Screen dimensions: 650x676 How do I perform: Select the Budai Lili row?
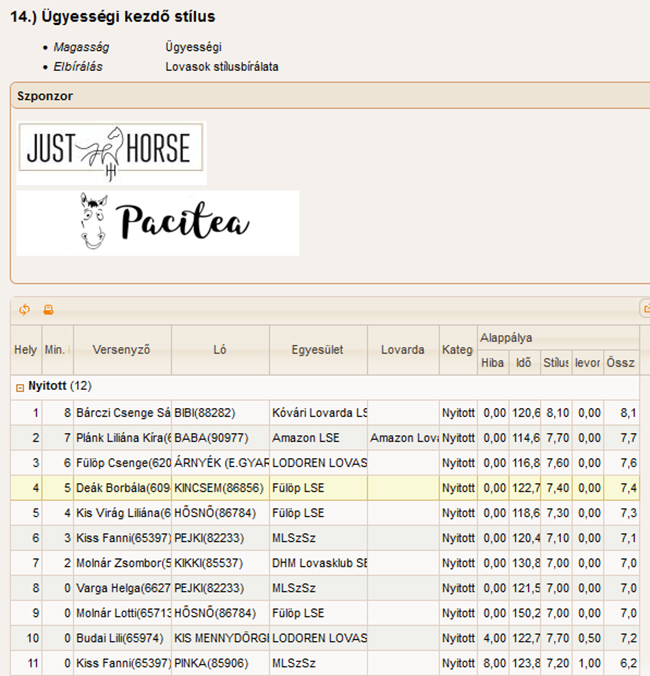122,637
